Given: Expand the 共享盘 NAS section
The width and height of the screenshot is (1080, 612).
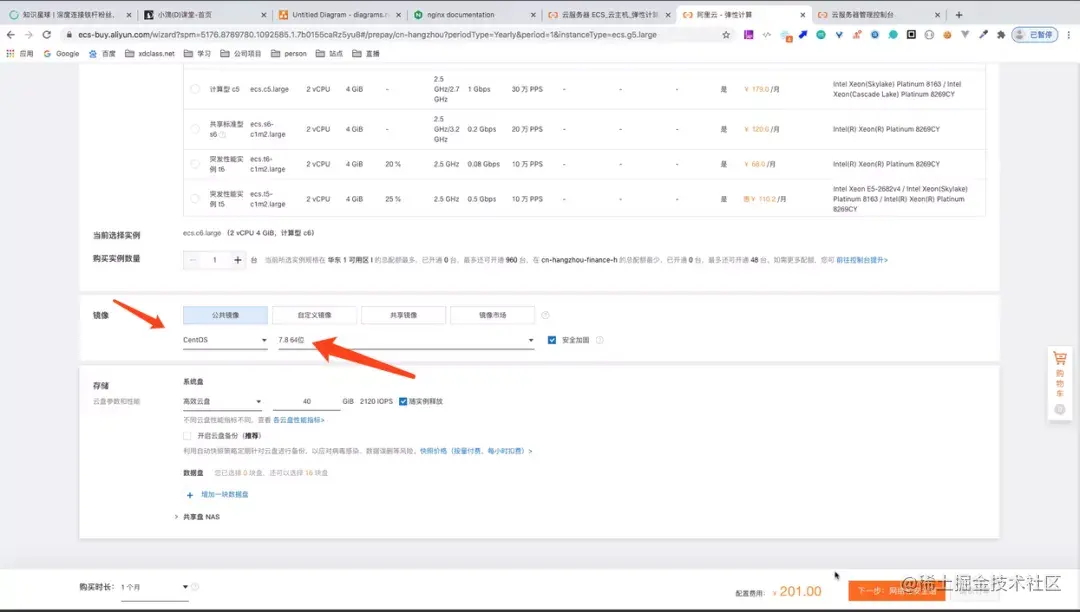Looking at the screenshot, I should 198,517.
